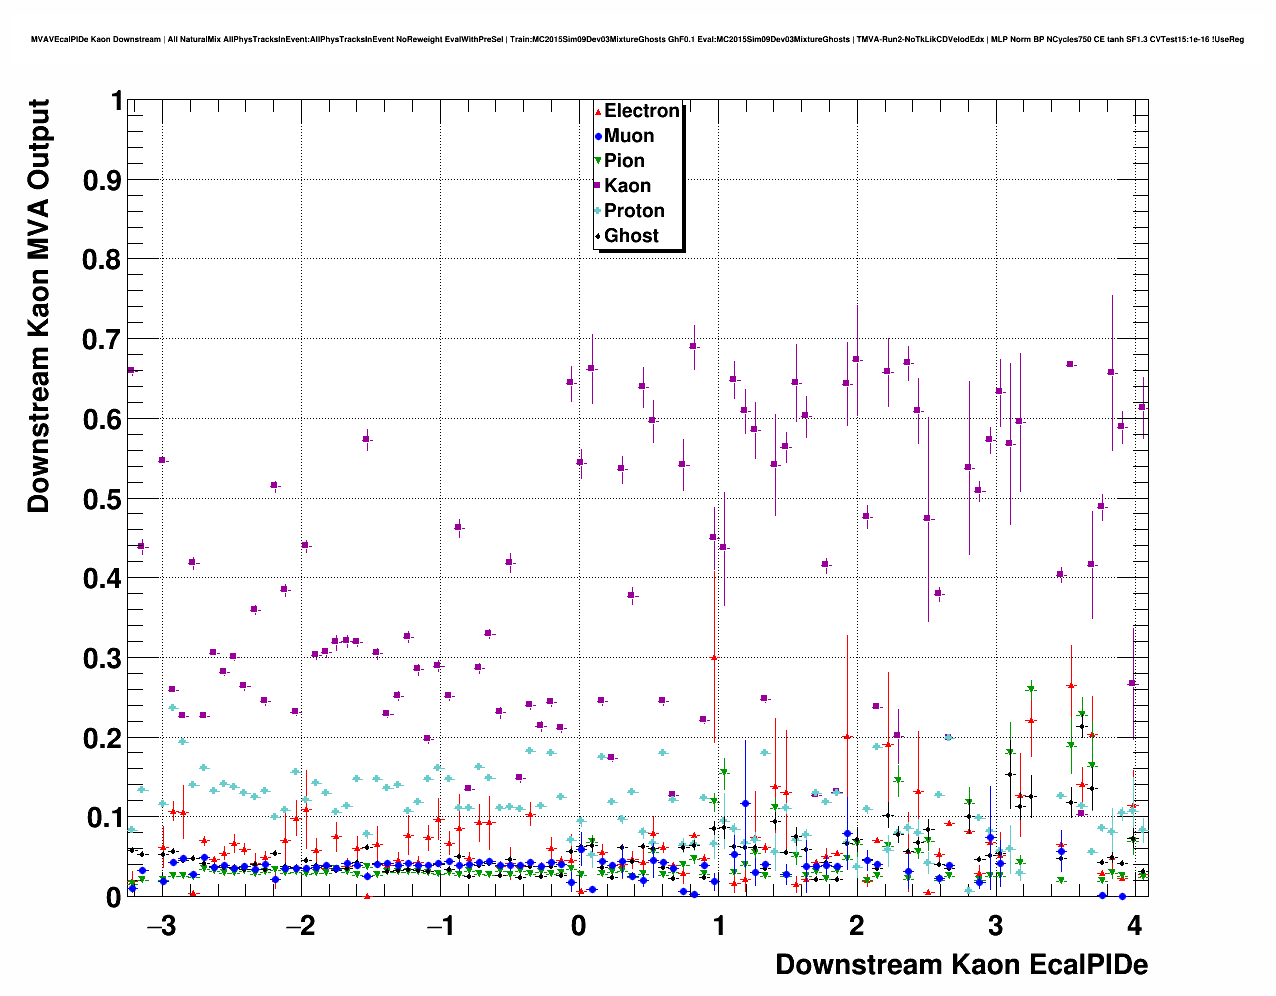The image size is (1276, 996).
Task: Click the x-axis tick label 4
Action: (1133, 924)
